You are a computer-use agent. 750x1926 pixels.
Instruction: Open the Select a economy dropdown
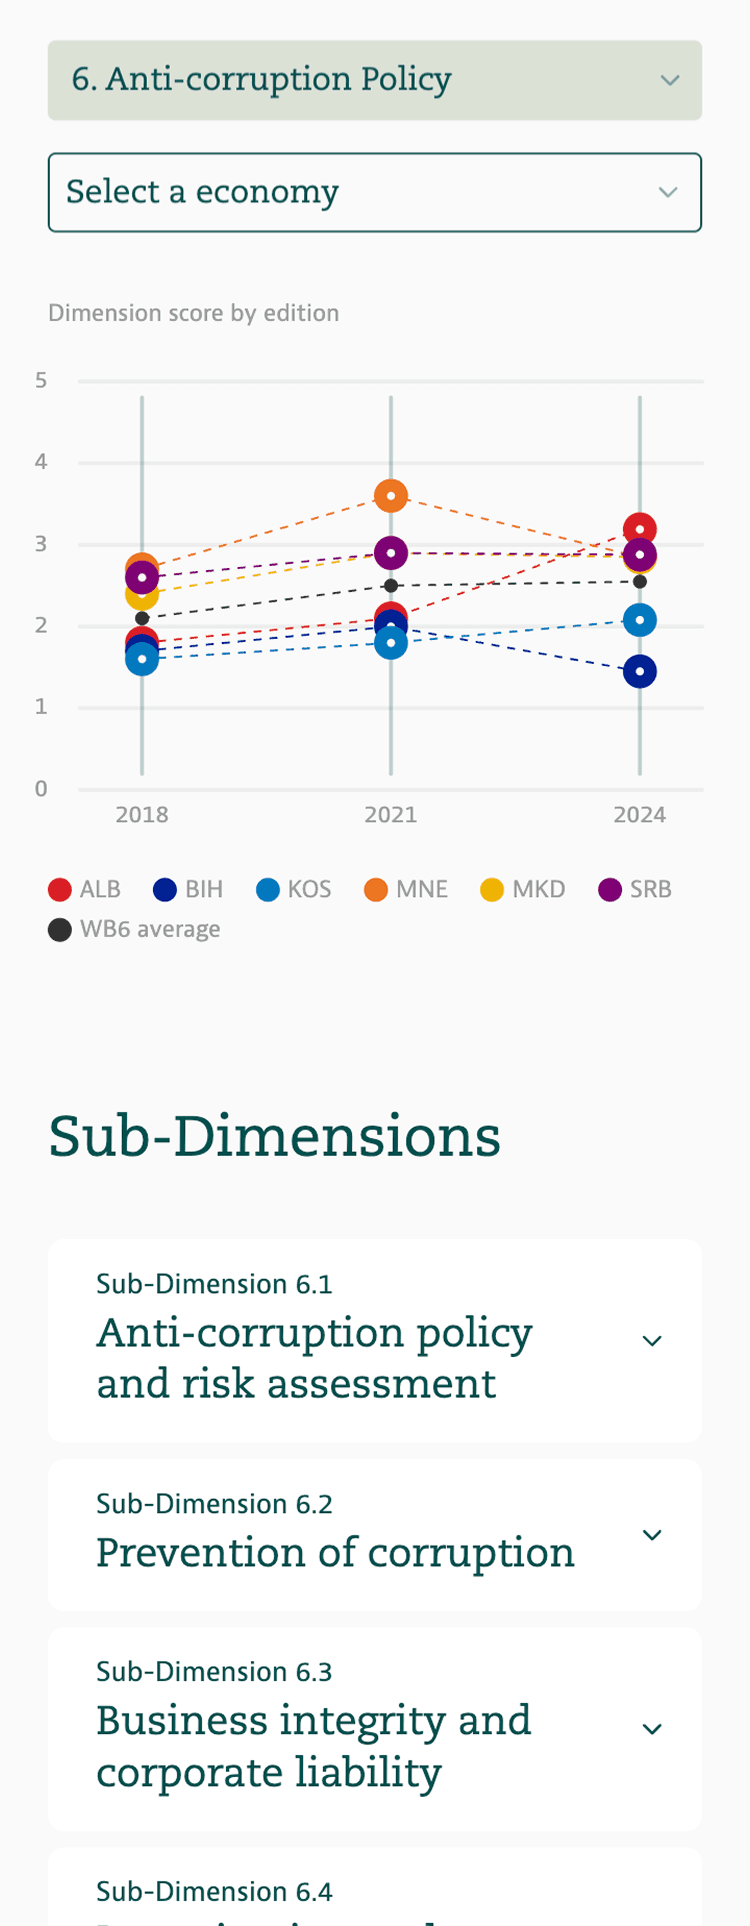pyautogui.click(x=375, y=192)
